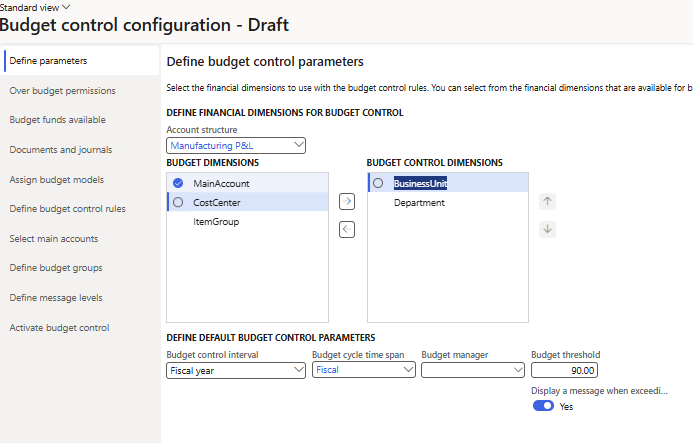Select Department in budget control dimensions

tap(419, 203)
